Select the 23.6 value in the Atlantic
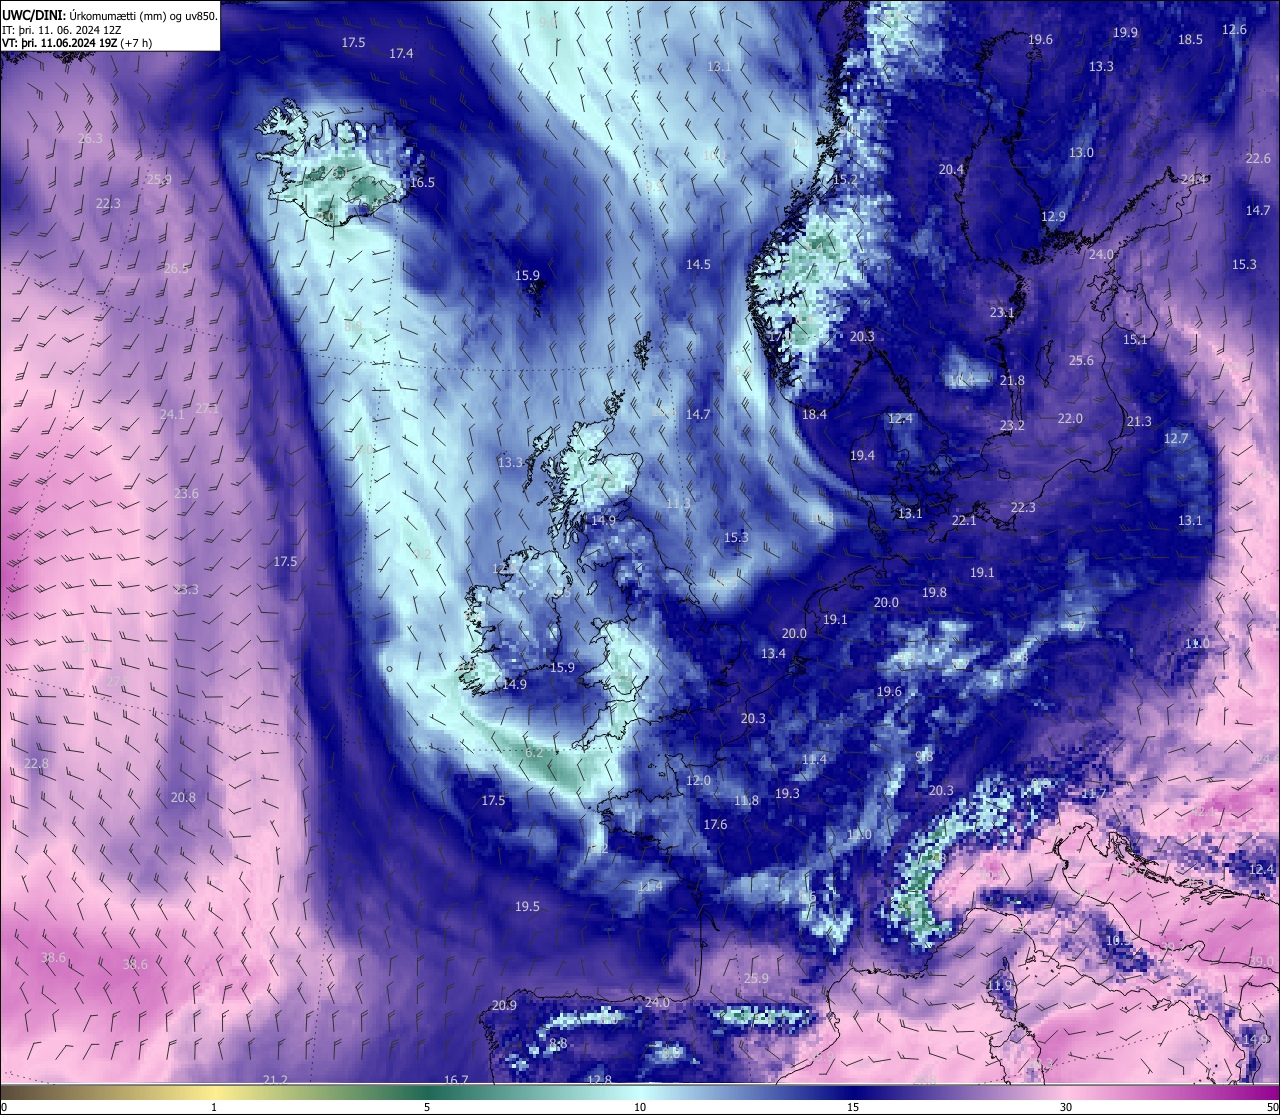The height and width of the screenshot is (1115, 1280). pyautogui.click(x=186, y=494)
